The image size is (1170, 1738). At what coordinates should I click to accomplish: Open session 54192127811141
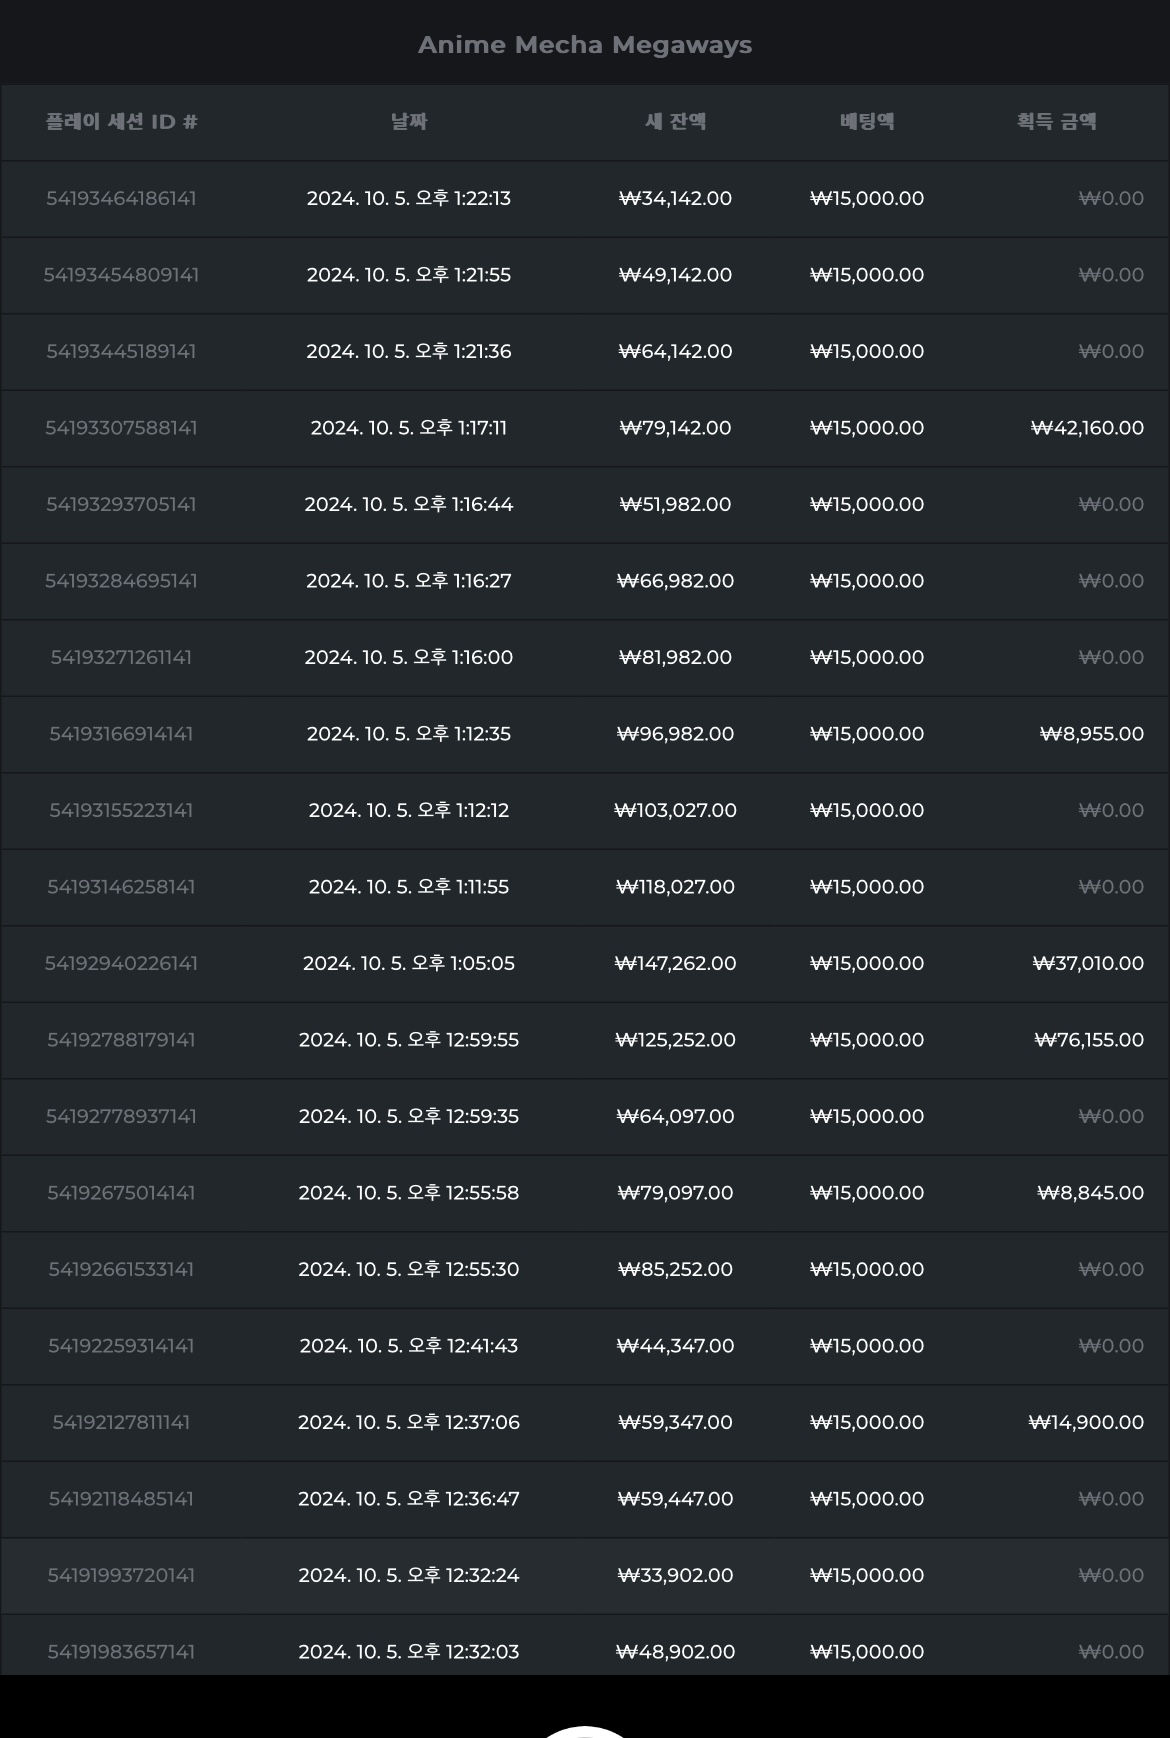coord(121,1422)
